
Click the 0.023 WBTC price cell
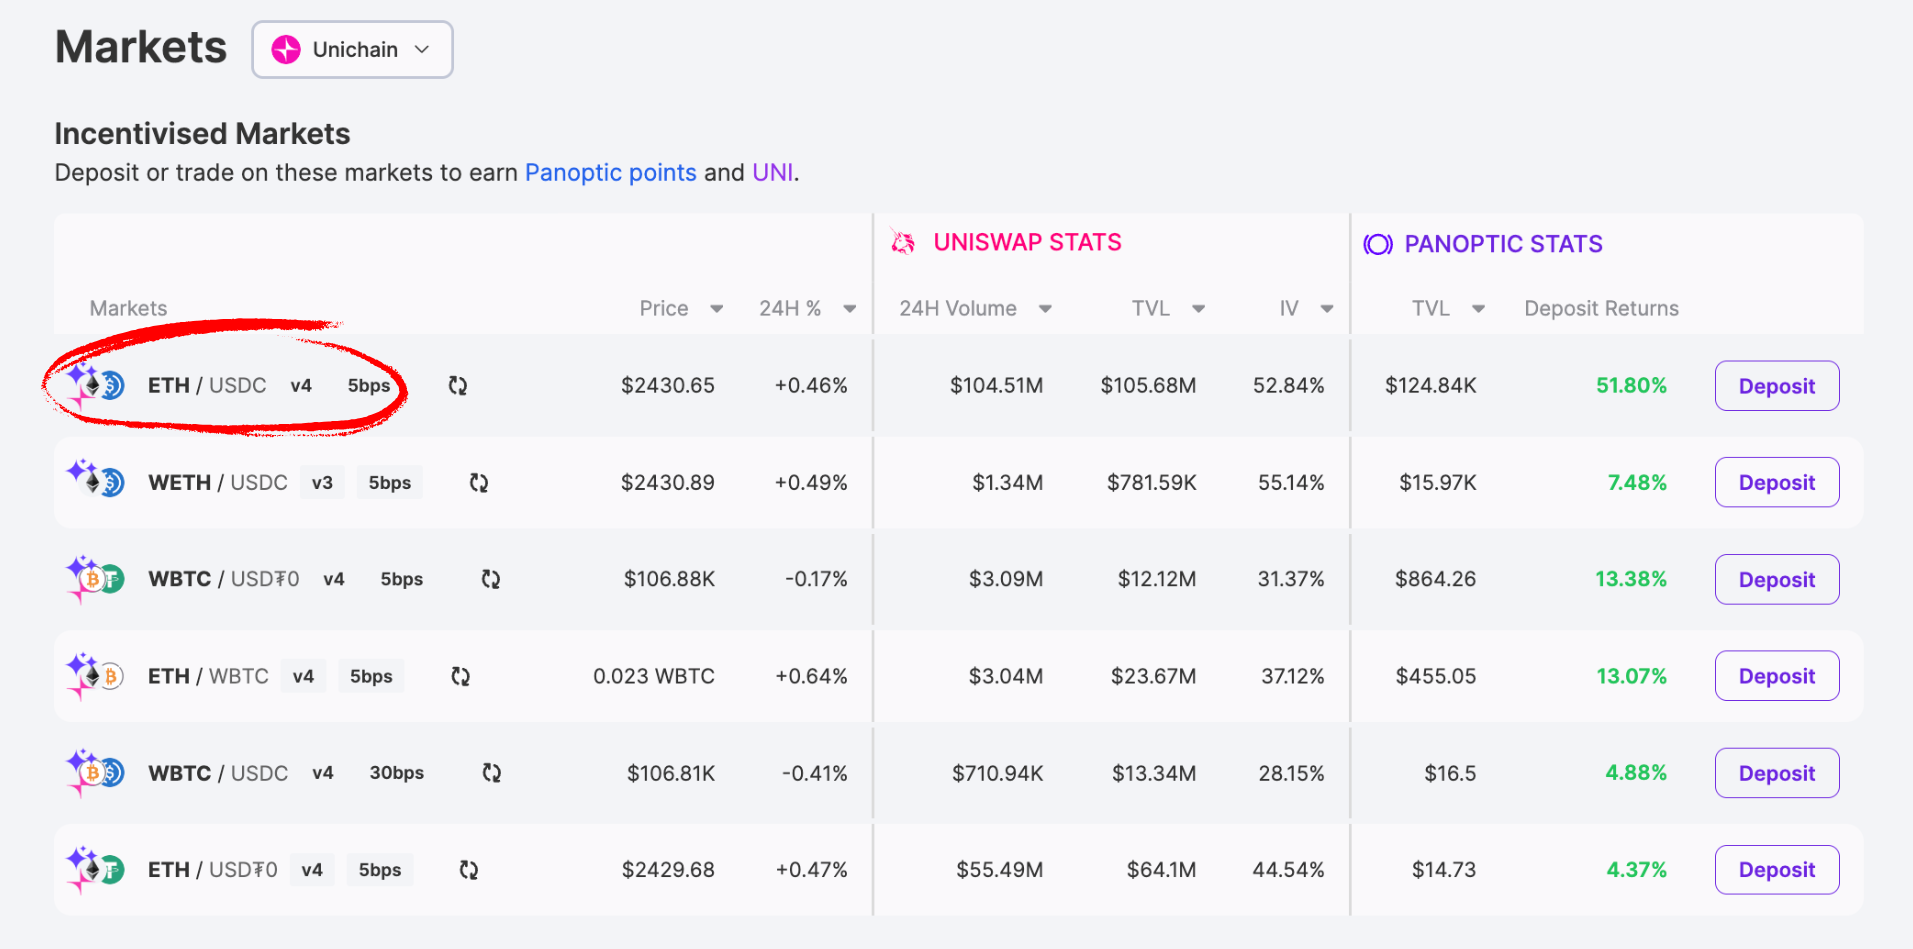[x=654, y=676]
